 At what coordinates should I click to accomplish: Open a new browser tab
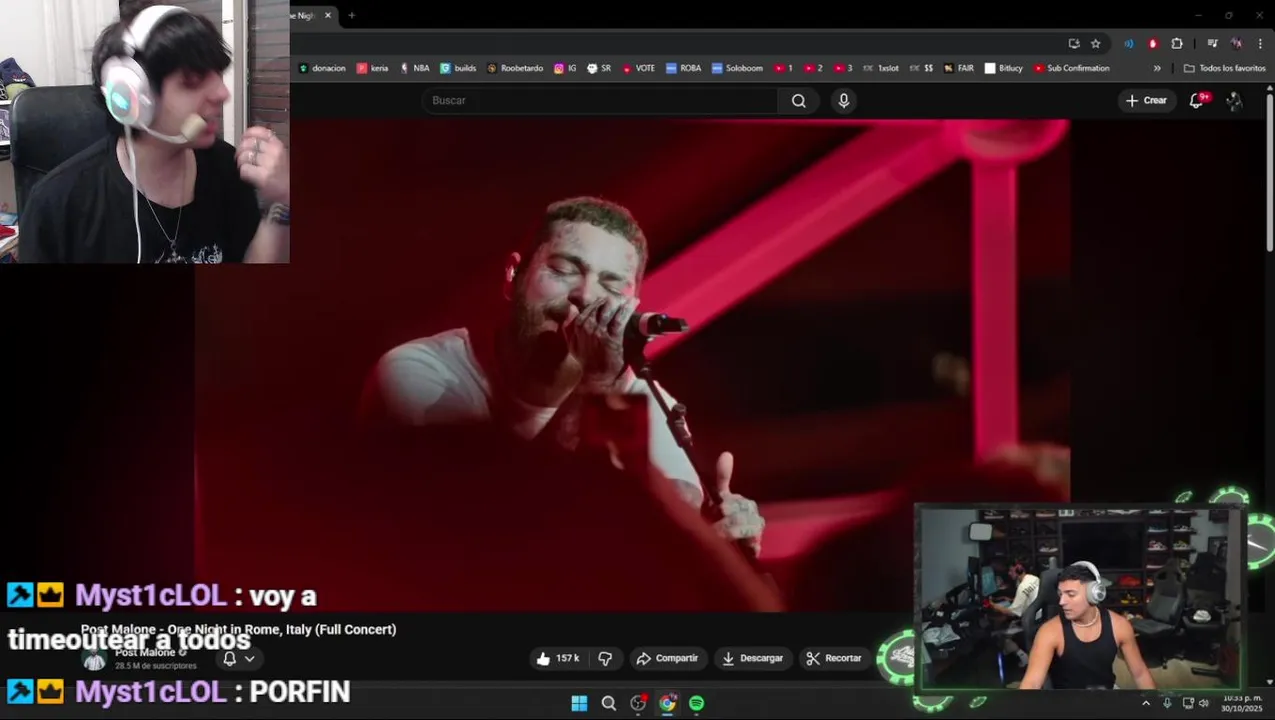click(x=351, y=15)
